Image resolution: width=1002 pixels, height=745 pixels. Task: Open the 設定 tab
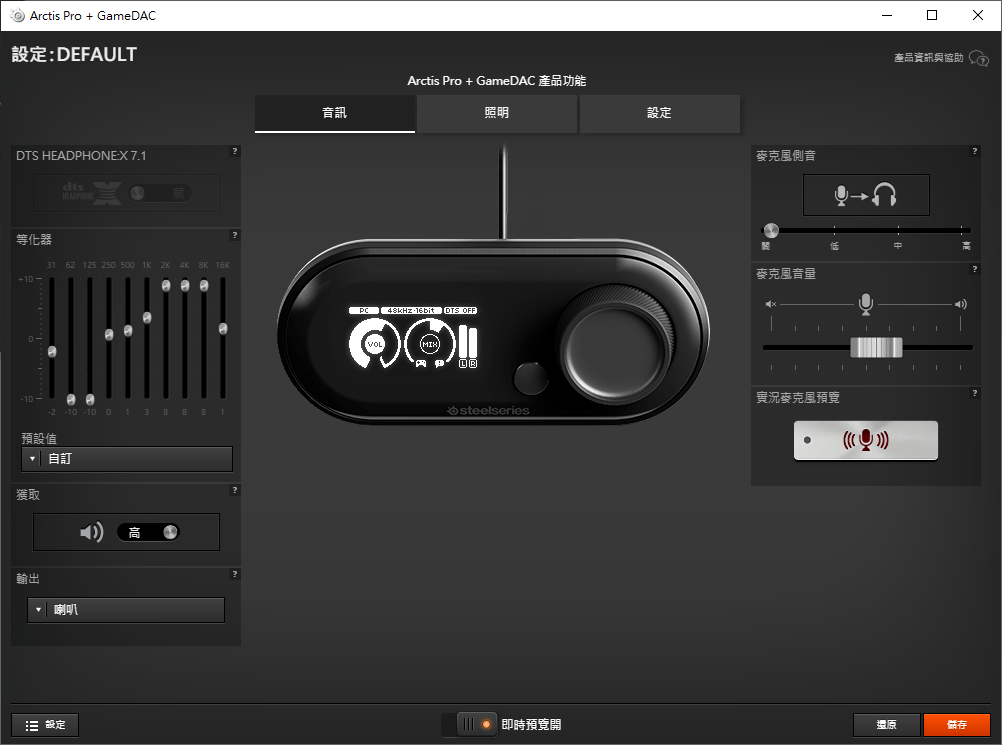pos(659,113)
